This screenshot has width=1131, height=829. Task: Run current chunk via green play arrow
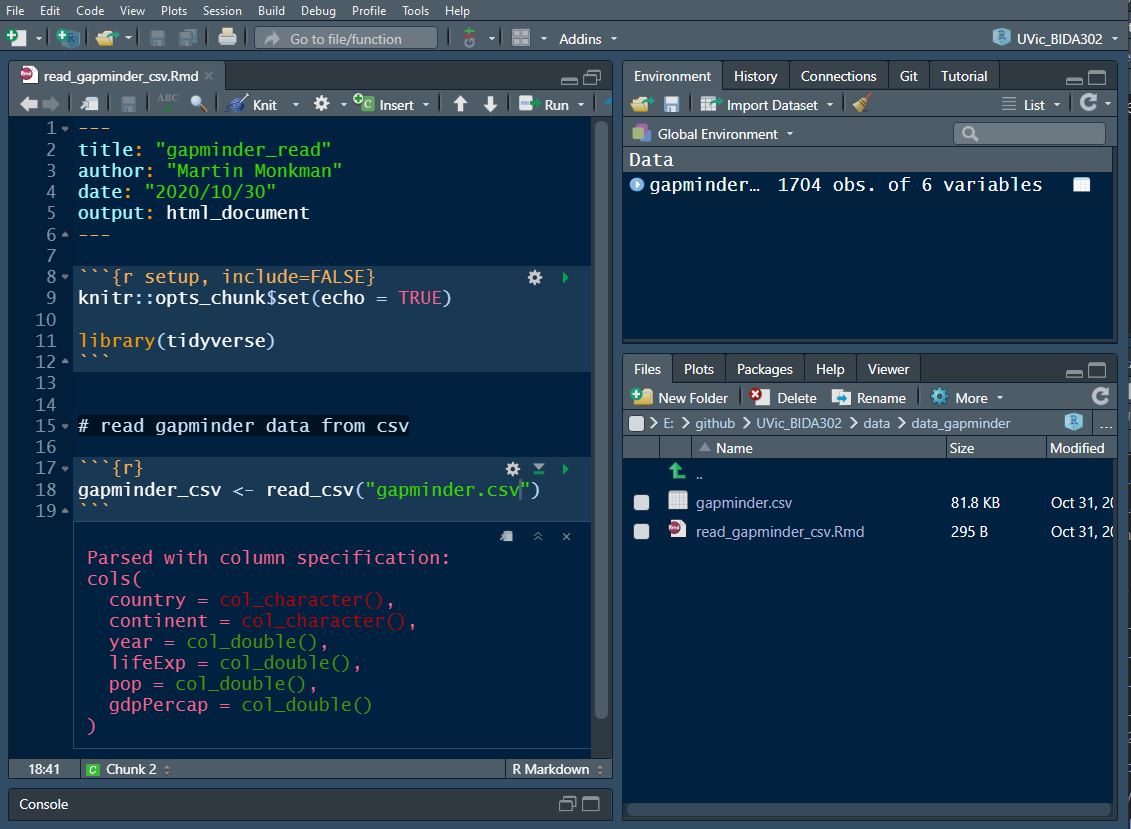pyautogui.click(x=565, y=469)
